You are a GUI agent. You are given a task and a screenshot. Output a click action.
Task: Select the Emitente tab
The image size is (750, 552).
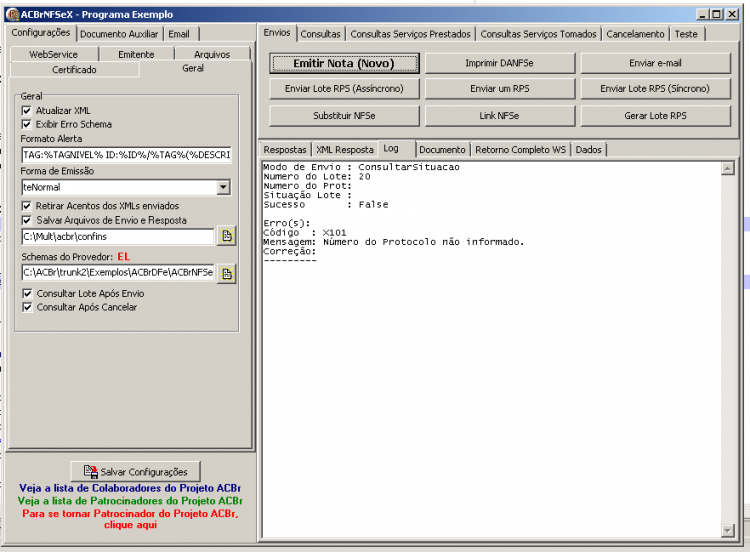136,54
